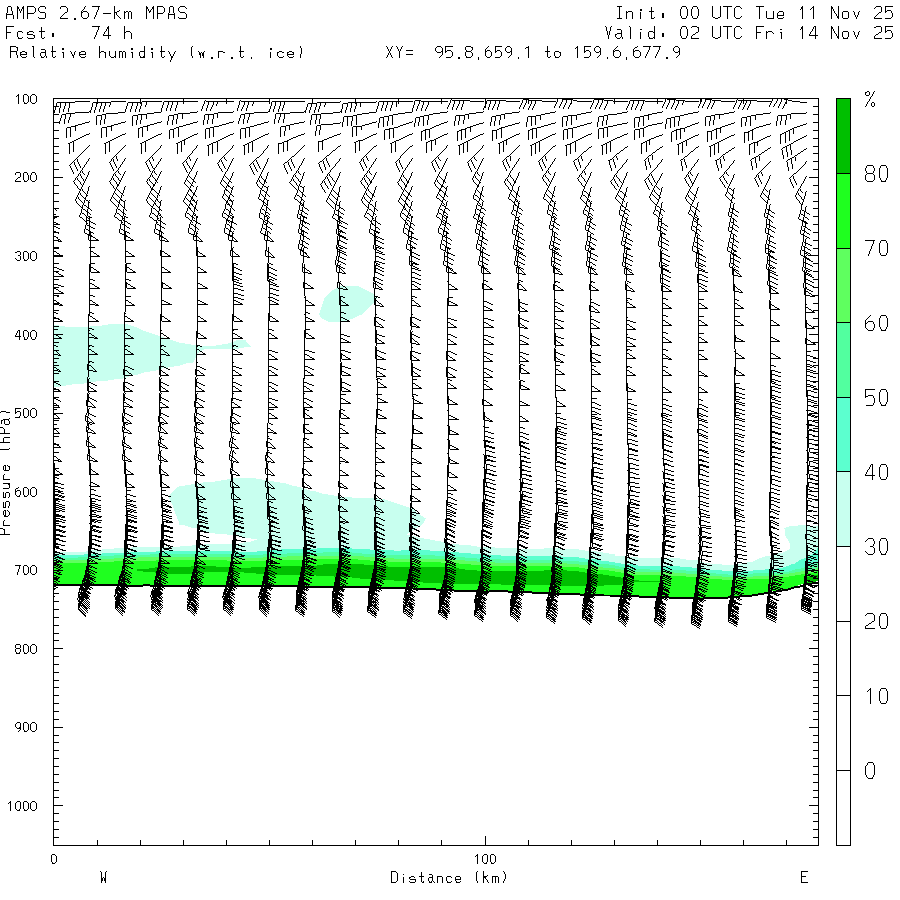This screenshot has height=900, width=900.
Task: Click the 700 hPa pressure axis label
Action: (x=26, y=571)
